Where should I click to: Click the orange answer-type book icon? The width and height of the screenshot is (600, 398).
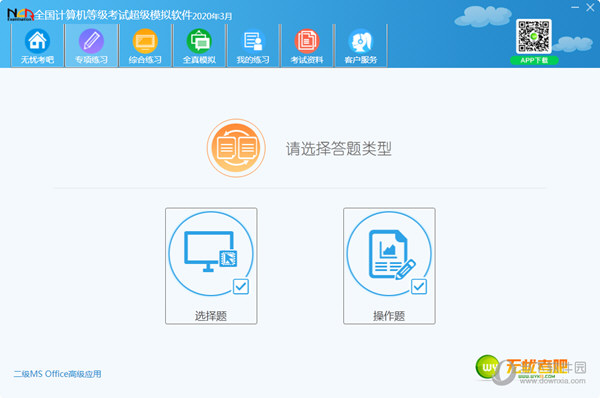[236, 148]
